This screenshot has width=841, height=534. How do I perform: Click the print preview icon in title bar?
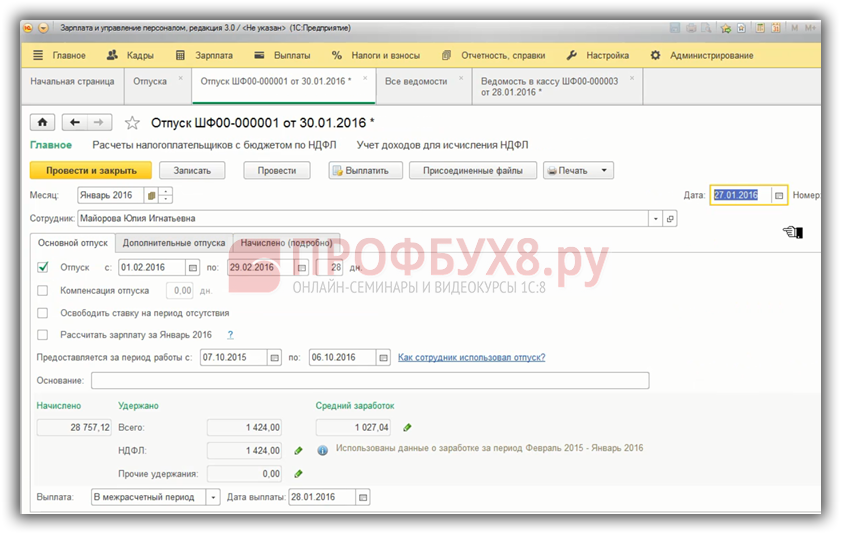pyautogui.click(x=706, y=28)
